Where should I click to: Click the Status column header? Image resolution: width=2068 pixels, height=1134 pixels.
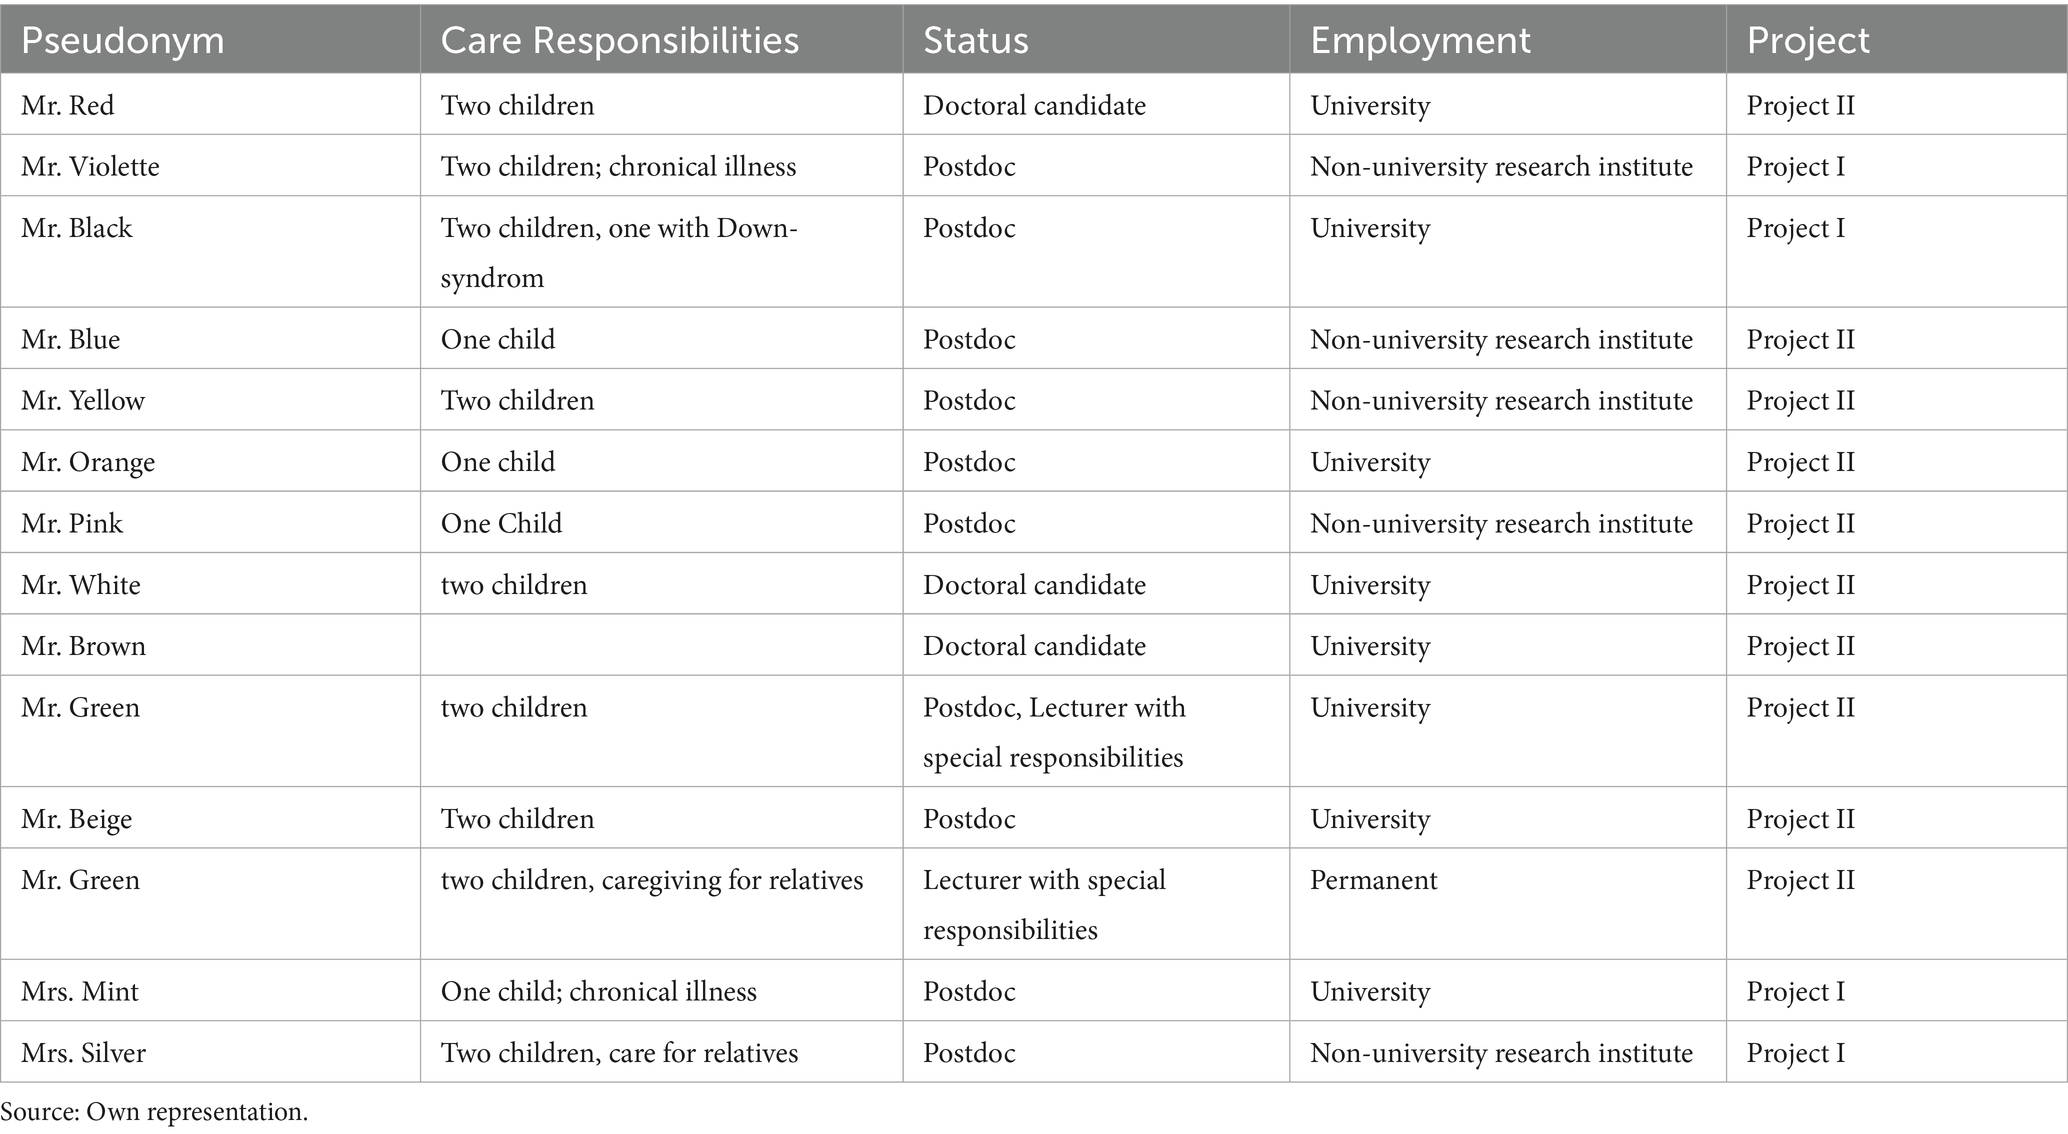[x=975, y=40]
